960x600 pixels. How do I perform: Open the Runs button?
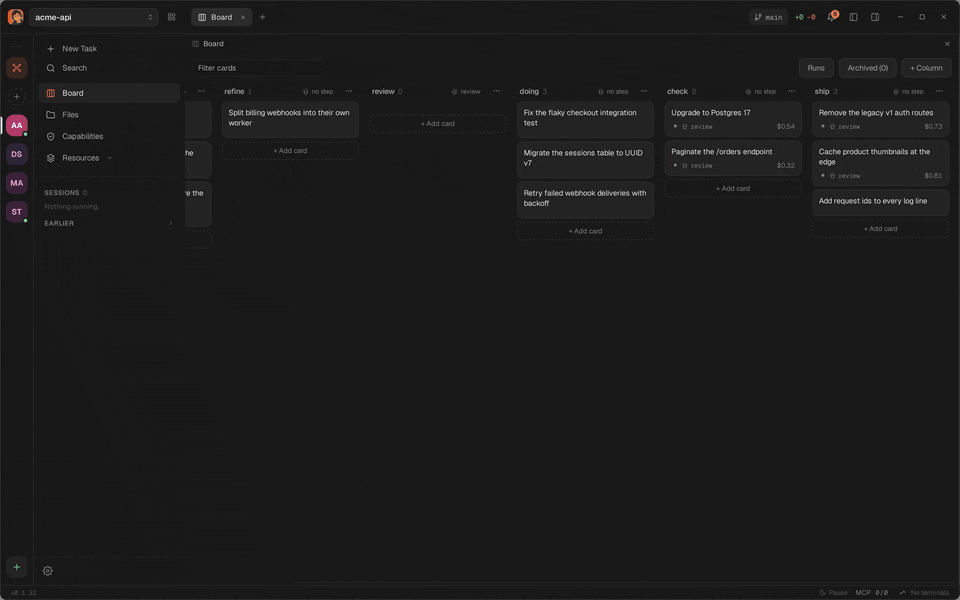coord(816,68)
